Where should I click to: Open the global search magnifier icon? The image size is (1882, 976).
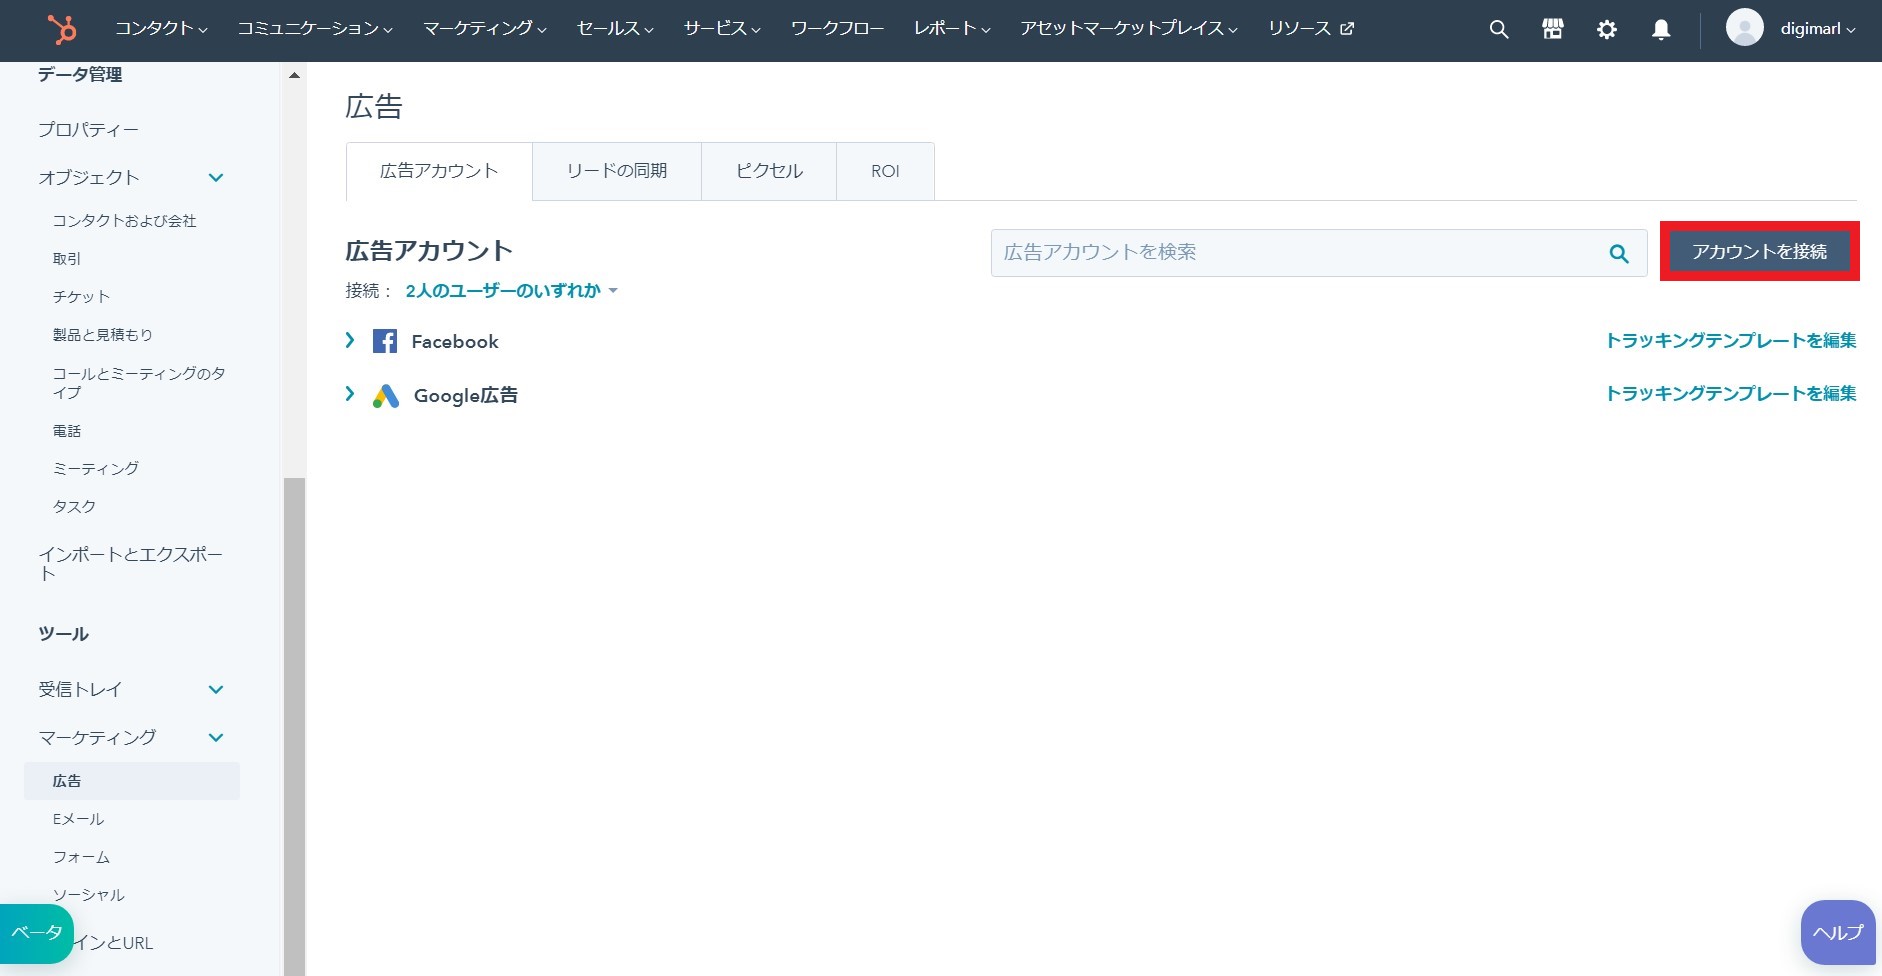click(1498, 29)
